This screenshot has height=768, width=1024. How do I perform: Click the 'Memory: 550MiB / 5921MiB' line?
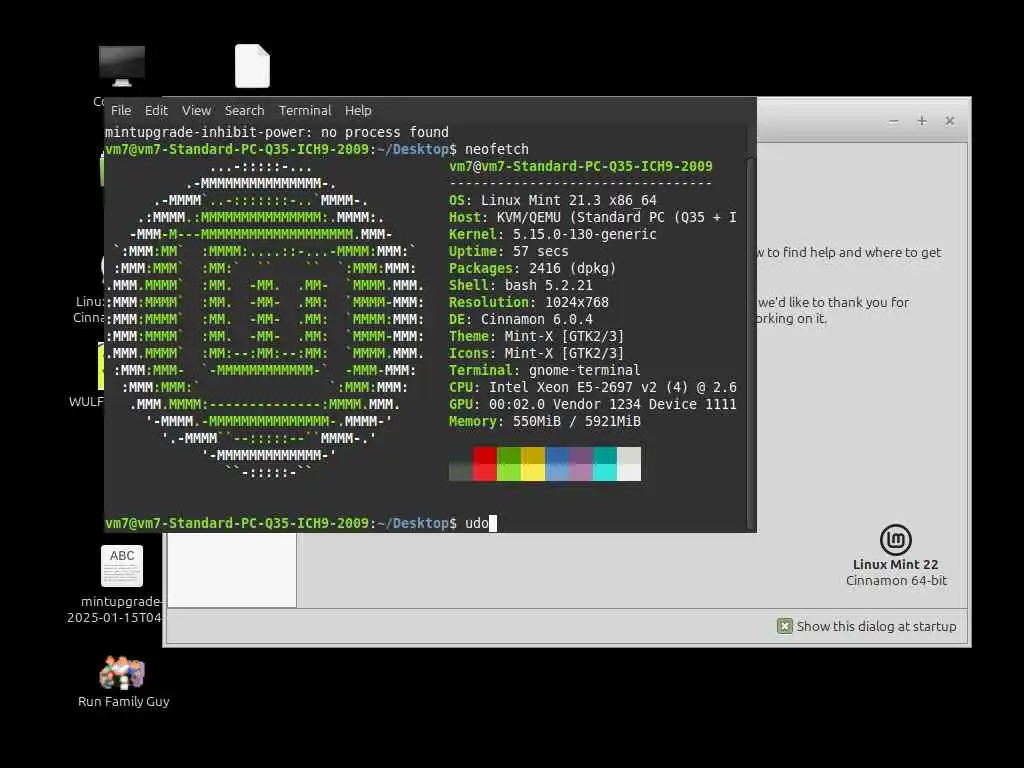click(x=545, y=421)
